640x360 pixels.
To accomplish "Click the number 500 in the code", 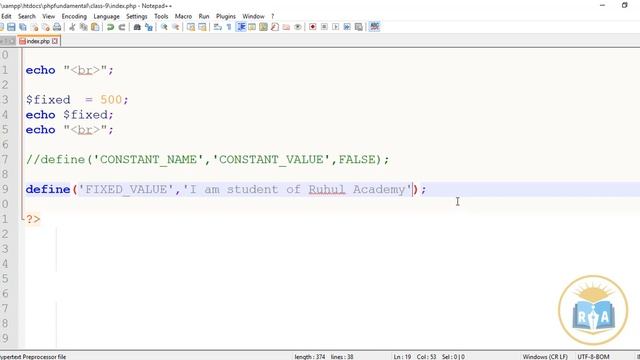I will [x=111, y=100].
